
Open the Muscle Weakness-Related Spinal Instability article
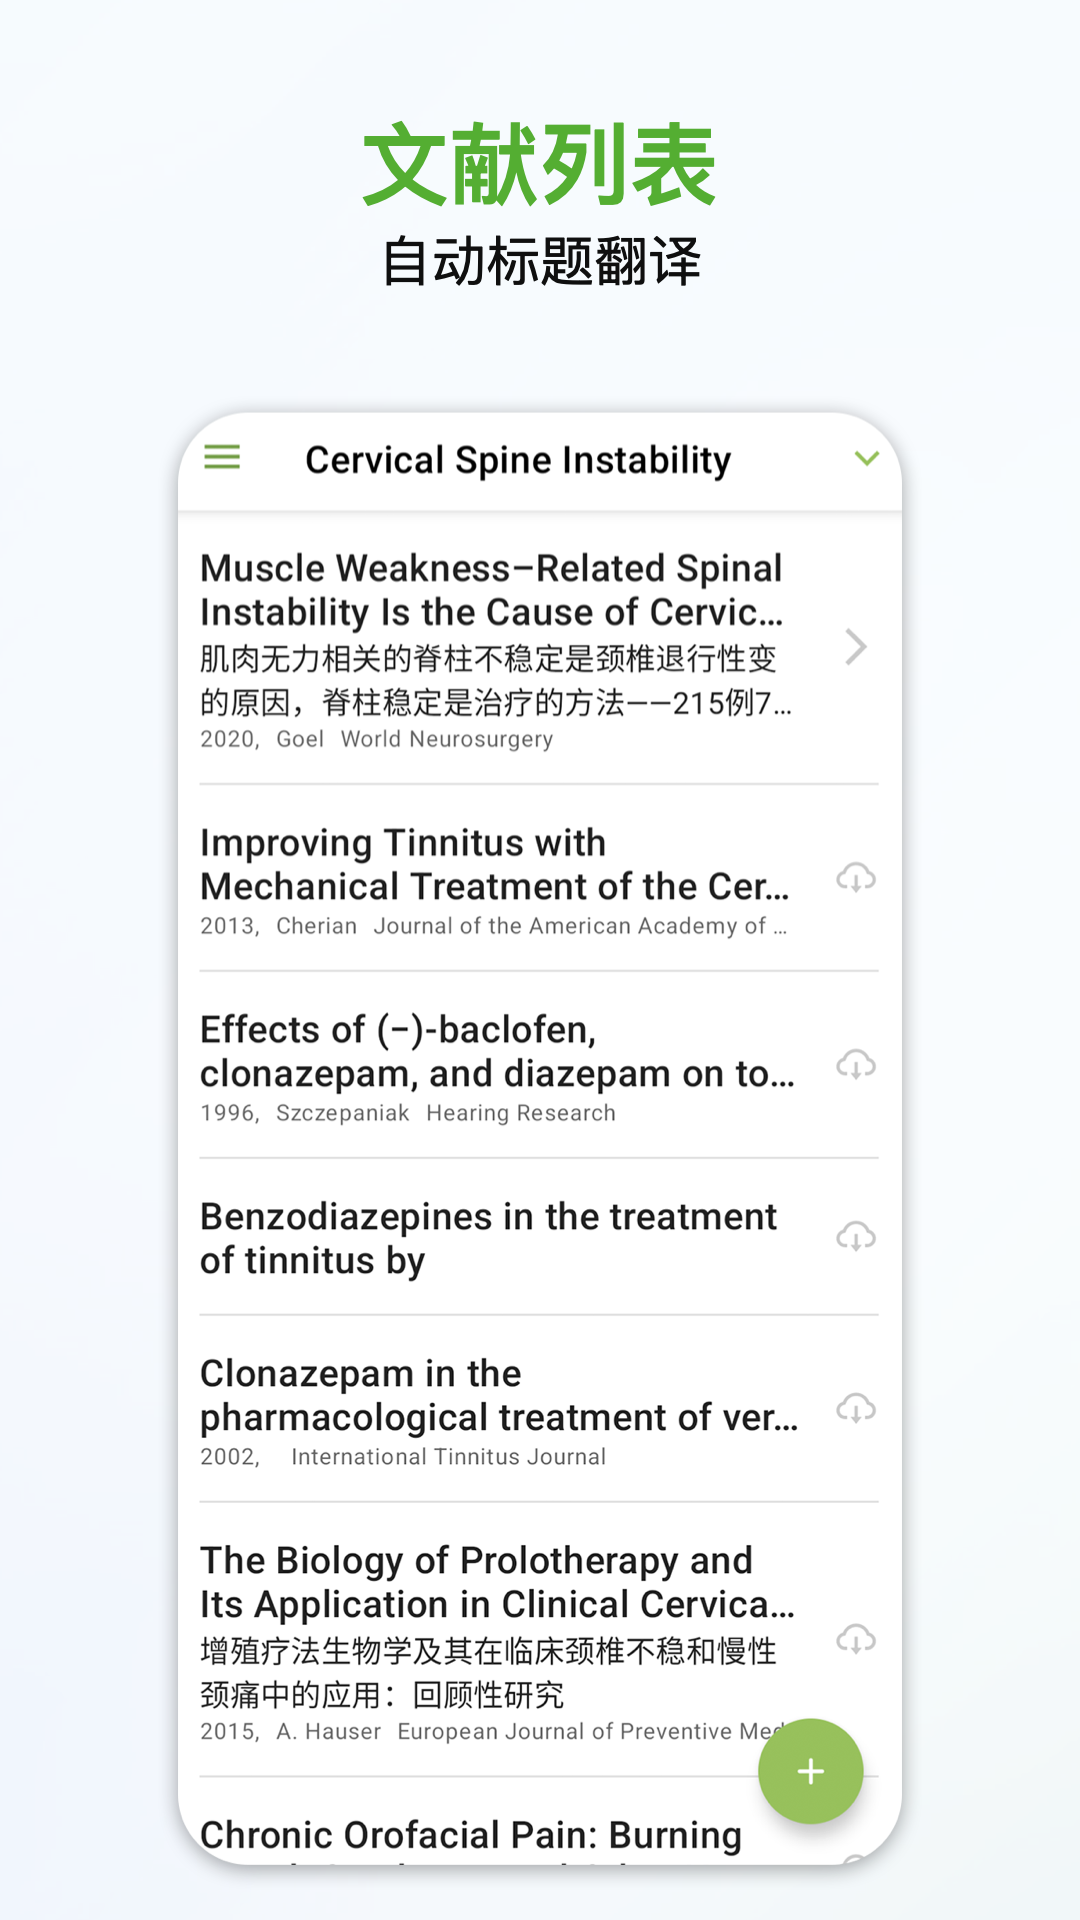pyautogui.click(x=490, y=590)
